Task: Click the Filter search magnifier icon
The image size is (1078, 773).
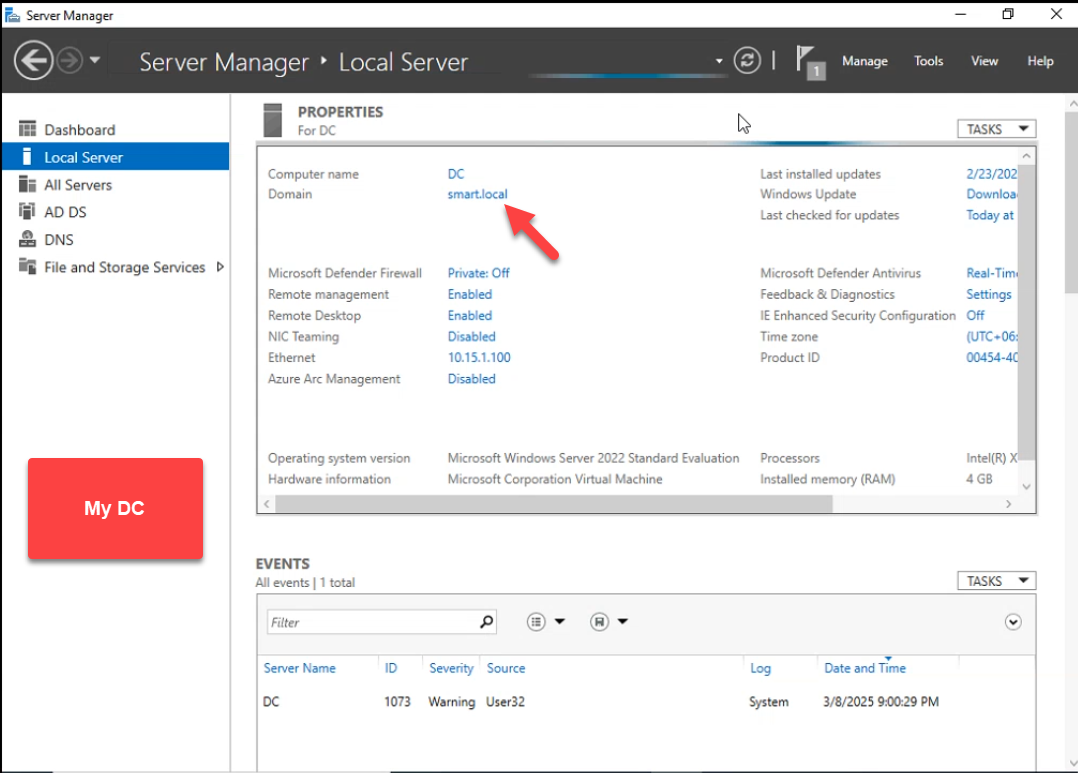Action: coord(486,622)
